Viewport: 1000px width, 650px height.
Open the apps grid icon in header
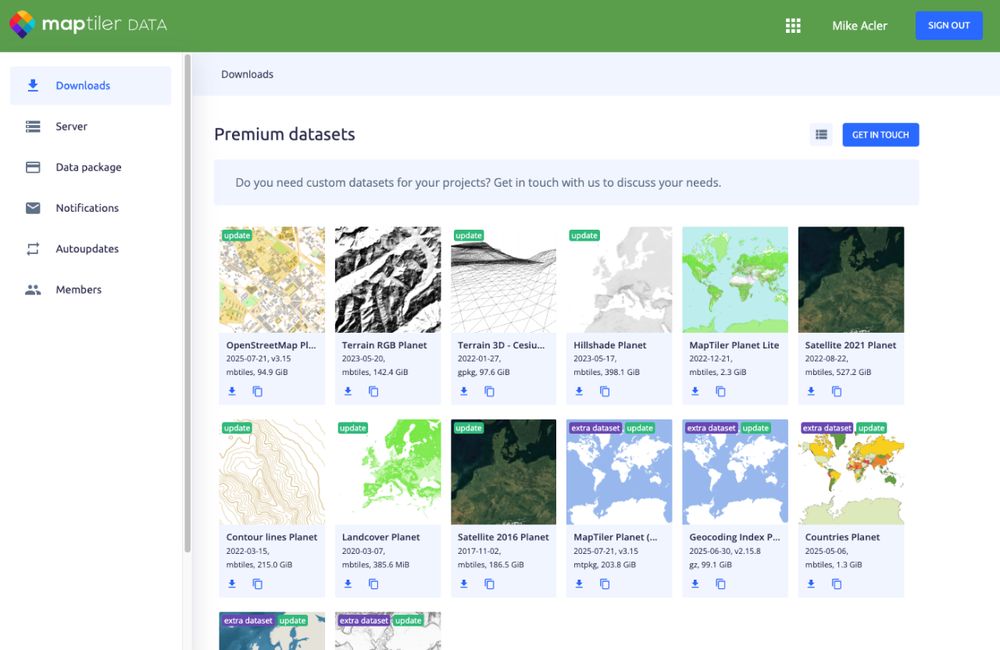click(x=793, y=26)
